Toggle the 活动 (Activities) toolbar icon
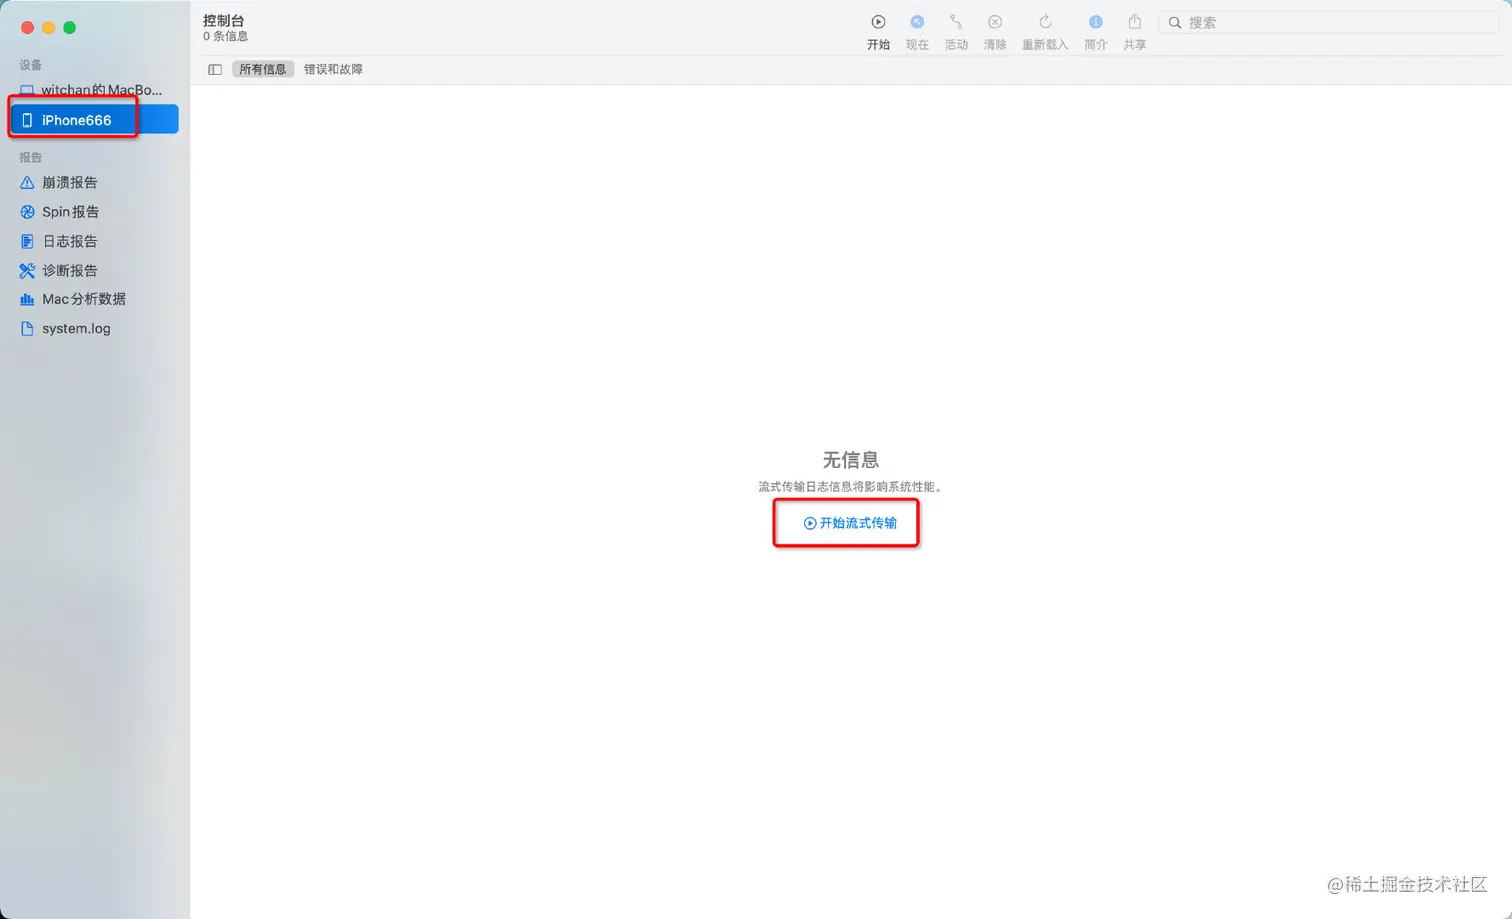This screenshot has width=1512, height=919. 956,22
